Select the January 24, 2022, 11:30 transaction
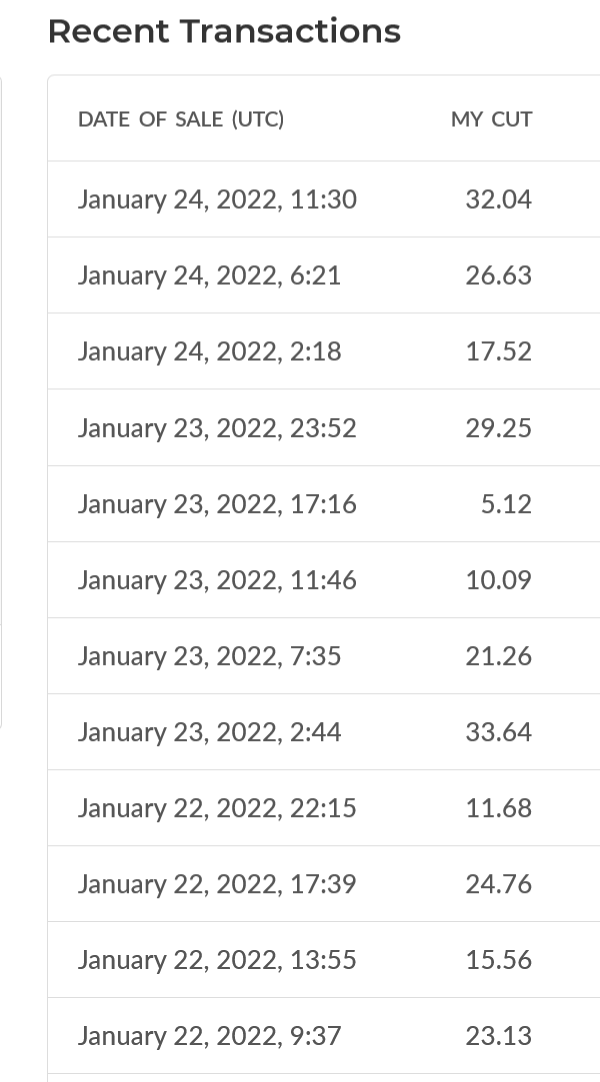Viewport: 600px width, 1082px height. [324, 199]
